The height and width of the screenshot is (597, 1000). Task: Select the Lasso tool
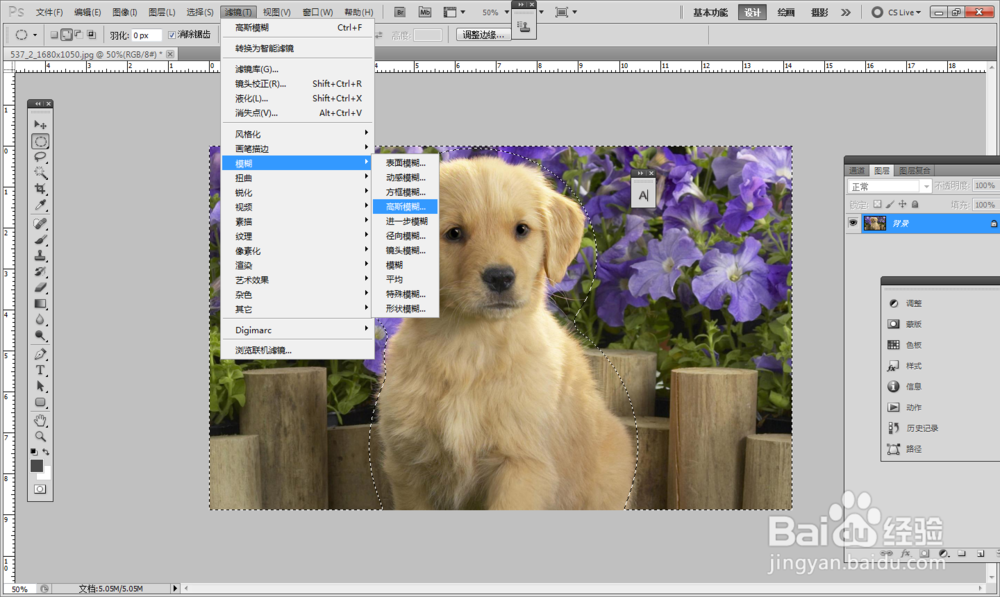click(x=40, y=157)
